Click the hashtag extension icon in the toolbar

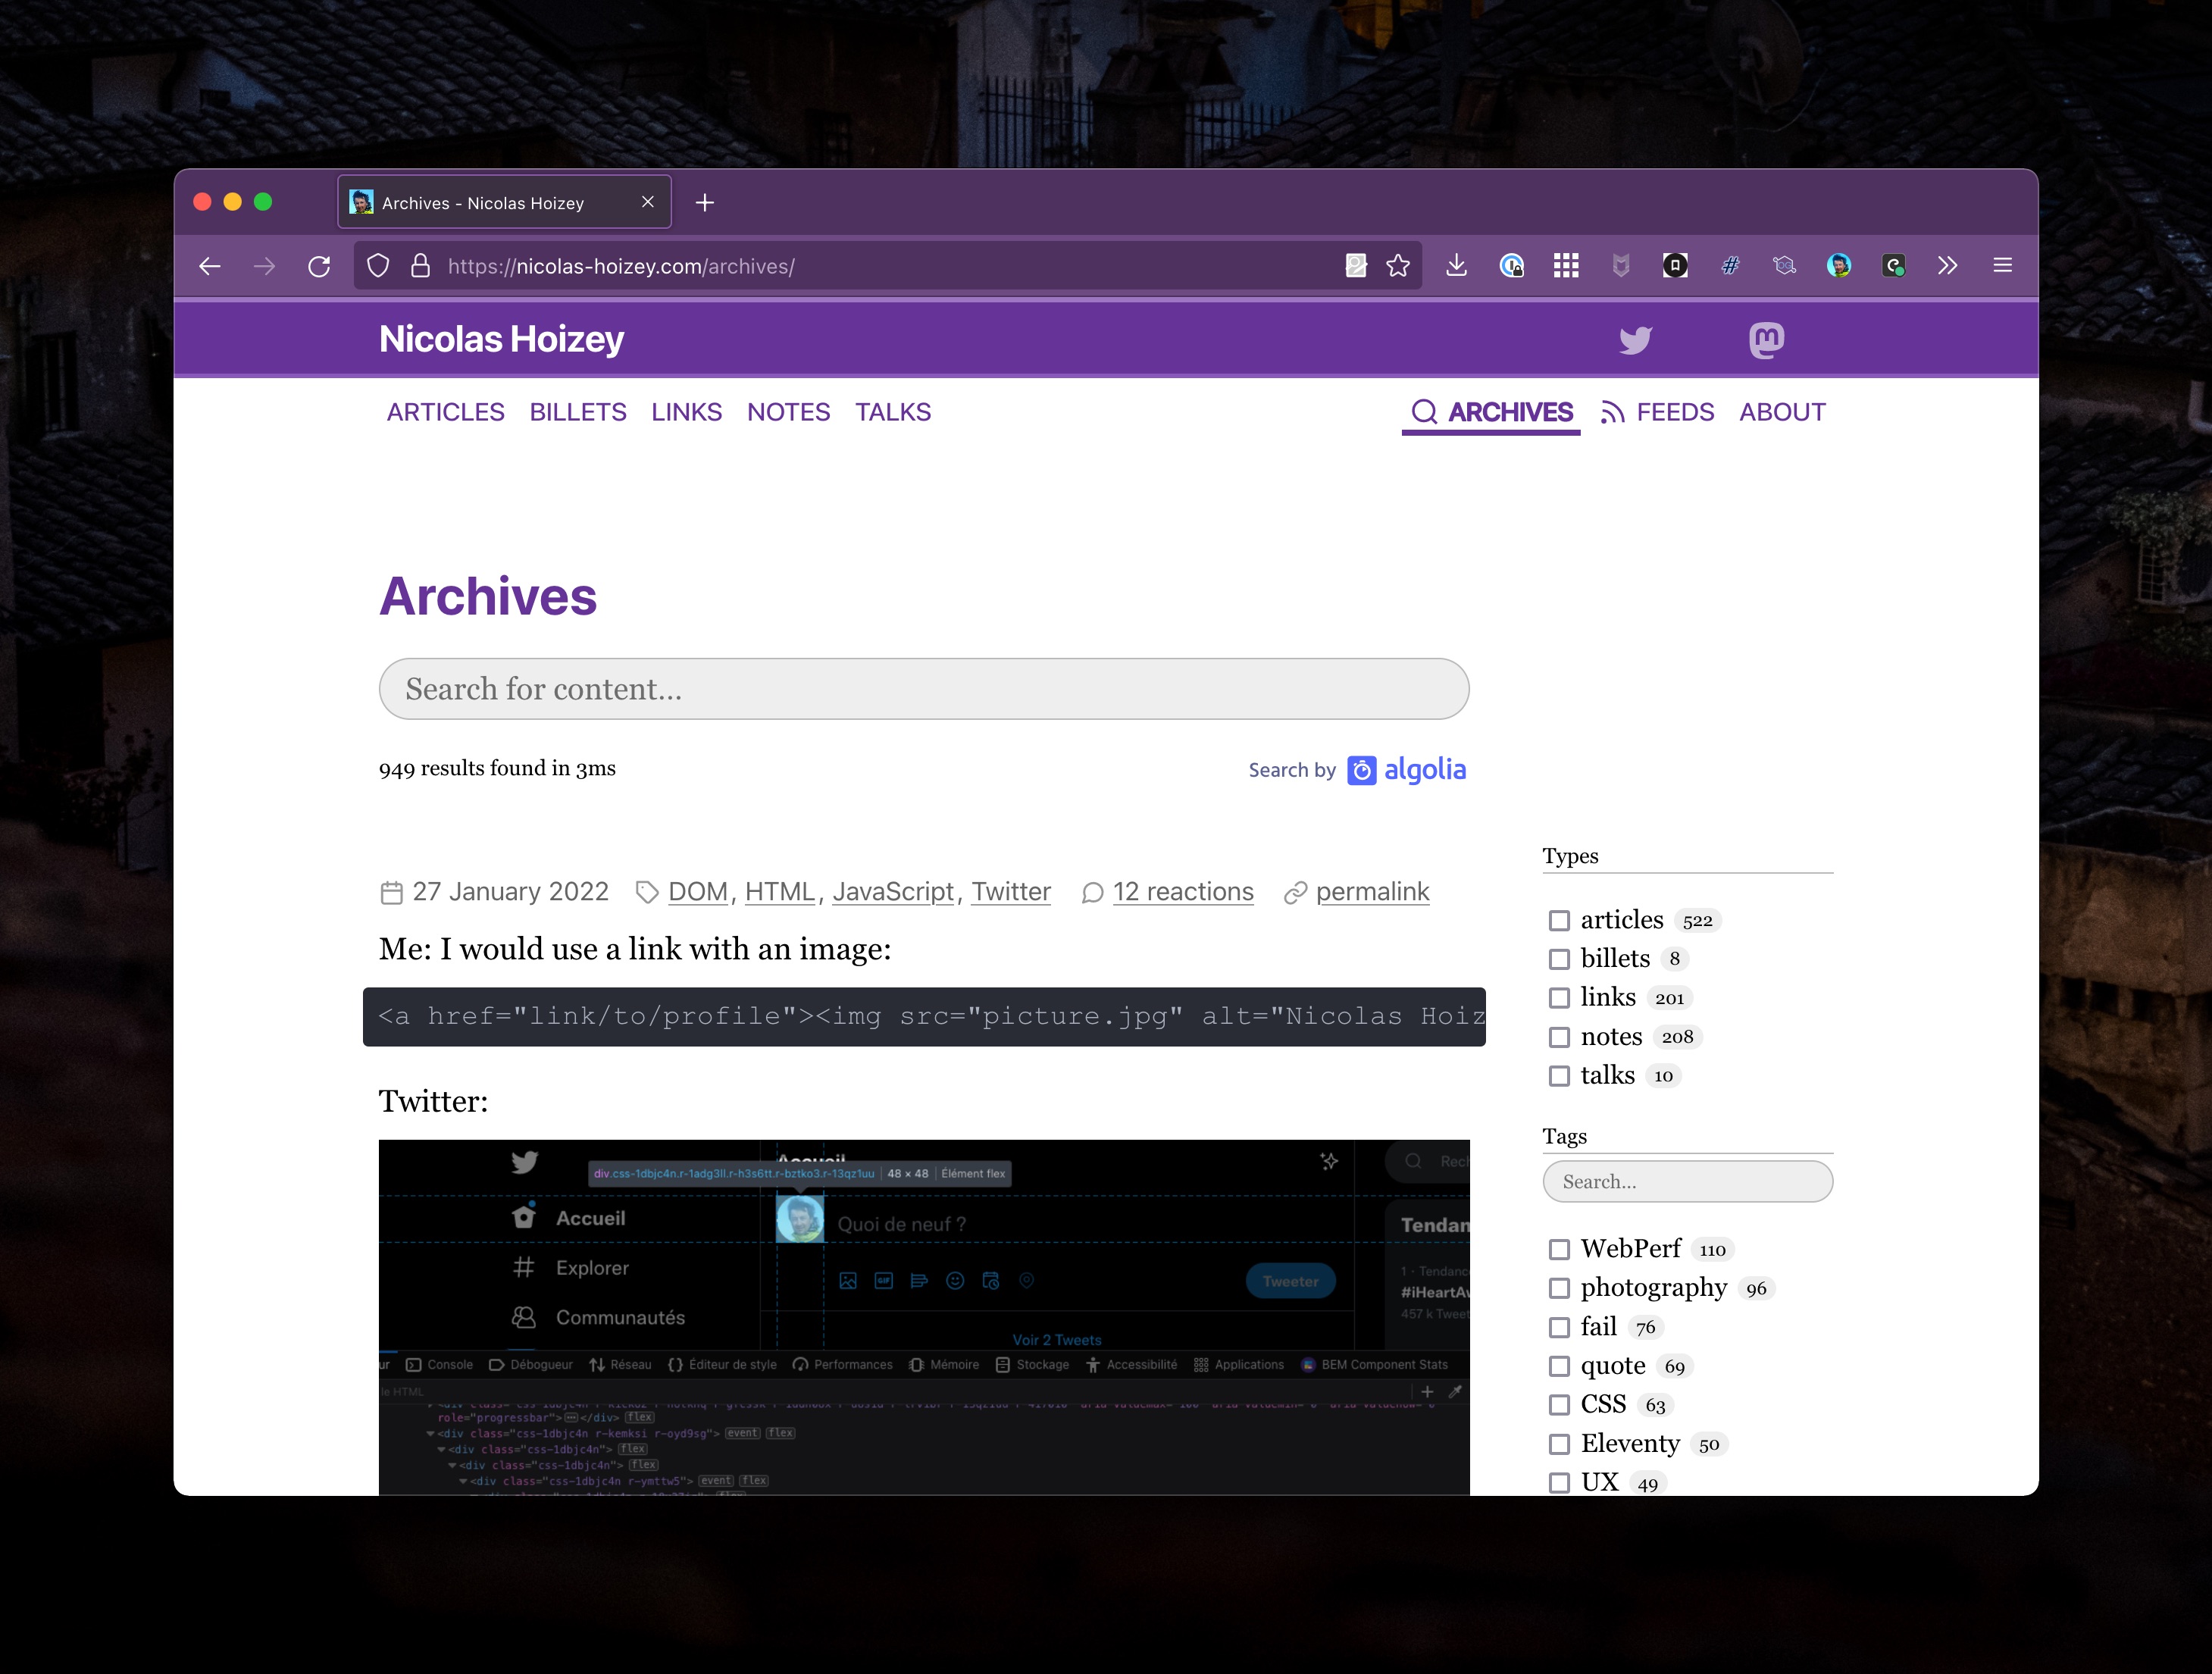(1730, 265)
